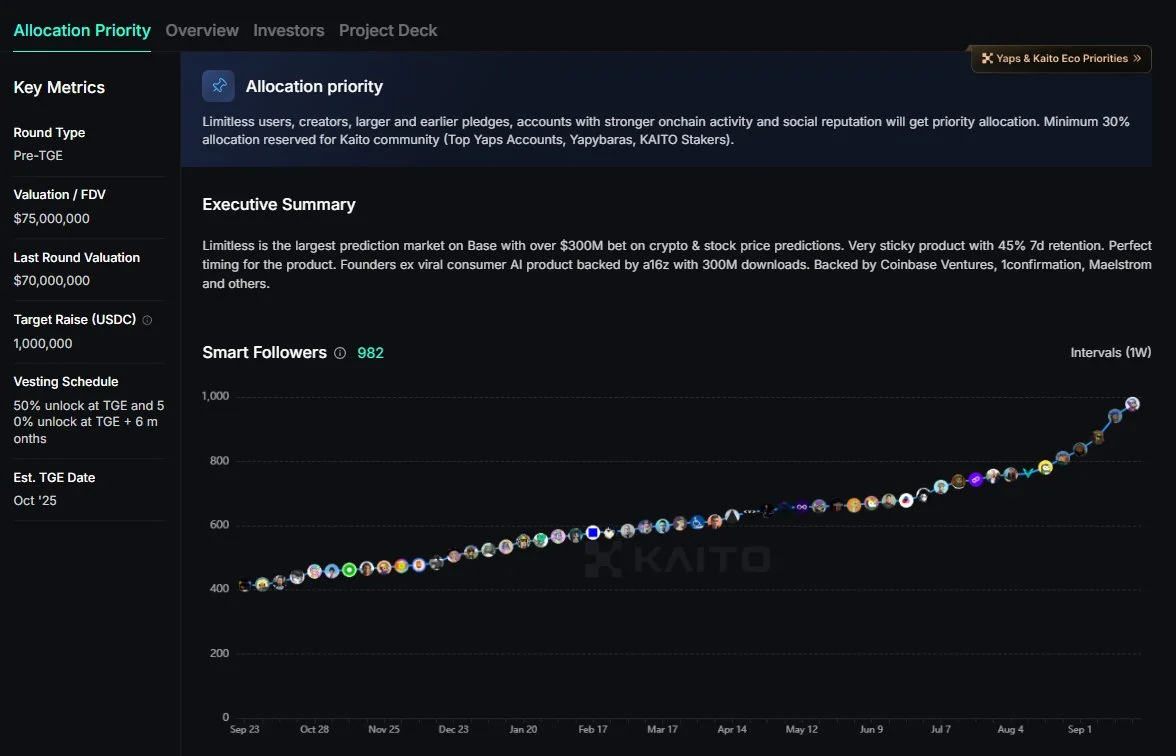Select the Allocation Priority tab
1176x756 pixels.
click(x=82, y=30)
